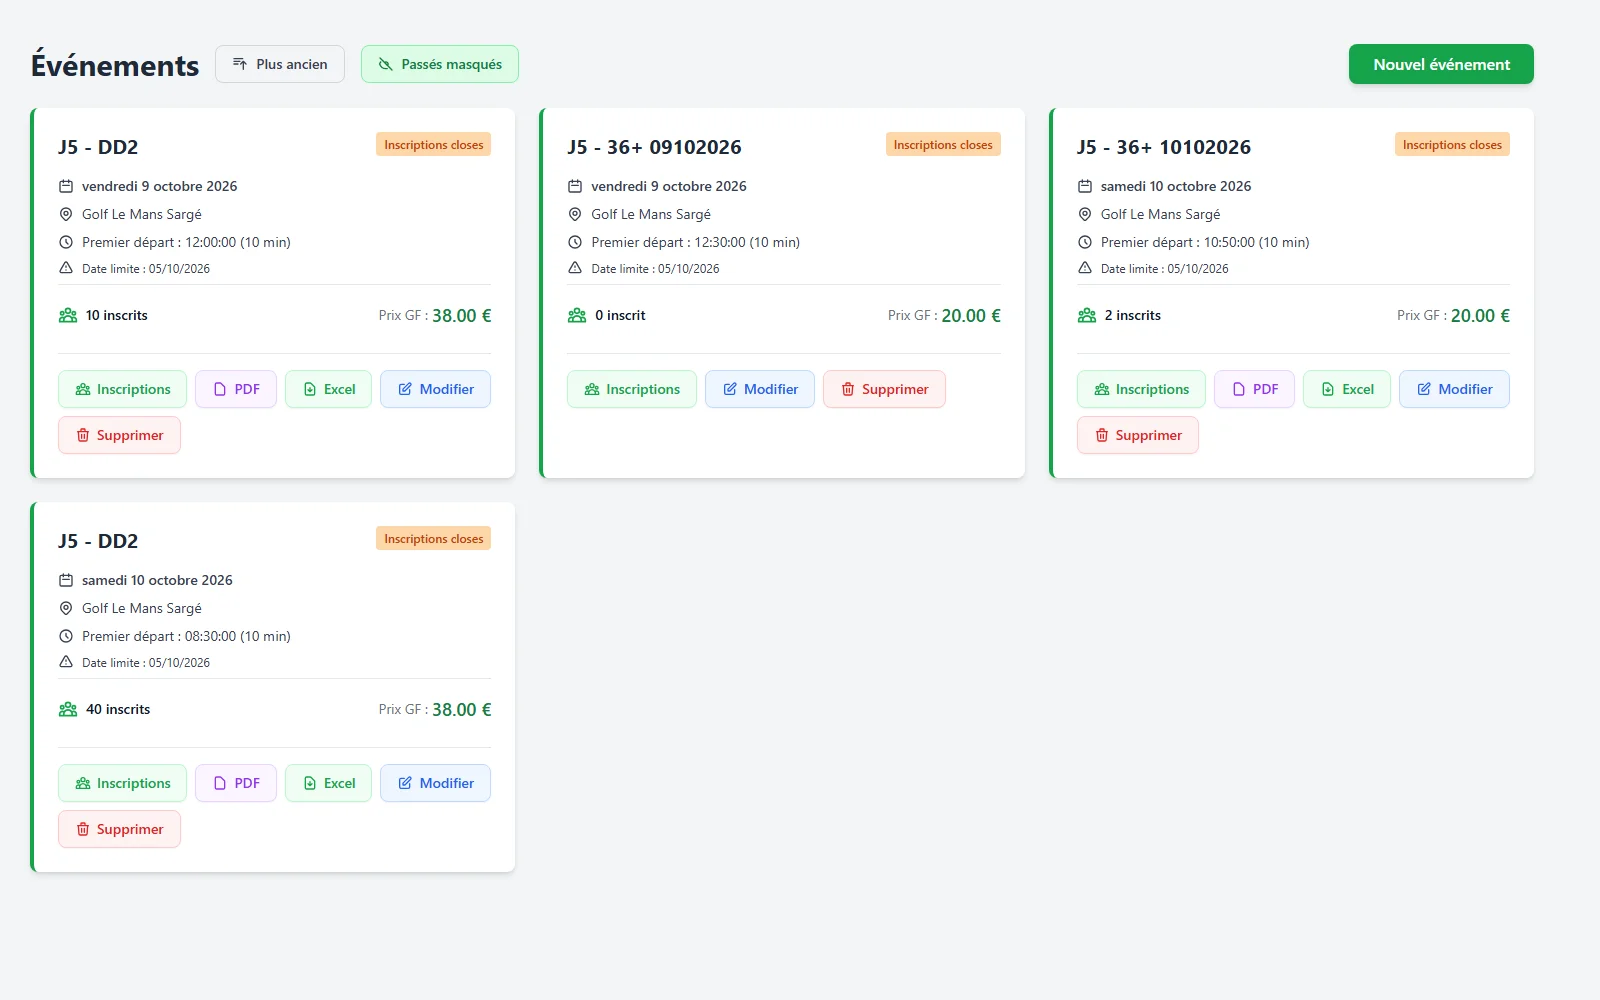The width and height of the screenshot is (1600, 1000).
Task: Click the 0 inscrit count text
Action: [x=620, y=315]
